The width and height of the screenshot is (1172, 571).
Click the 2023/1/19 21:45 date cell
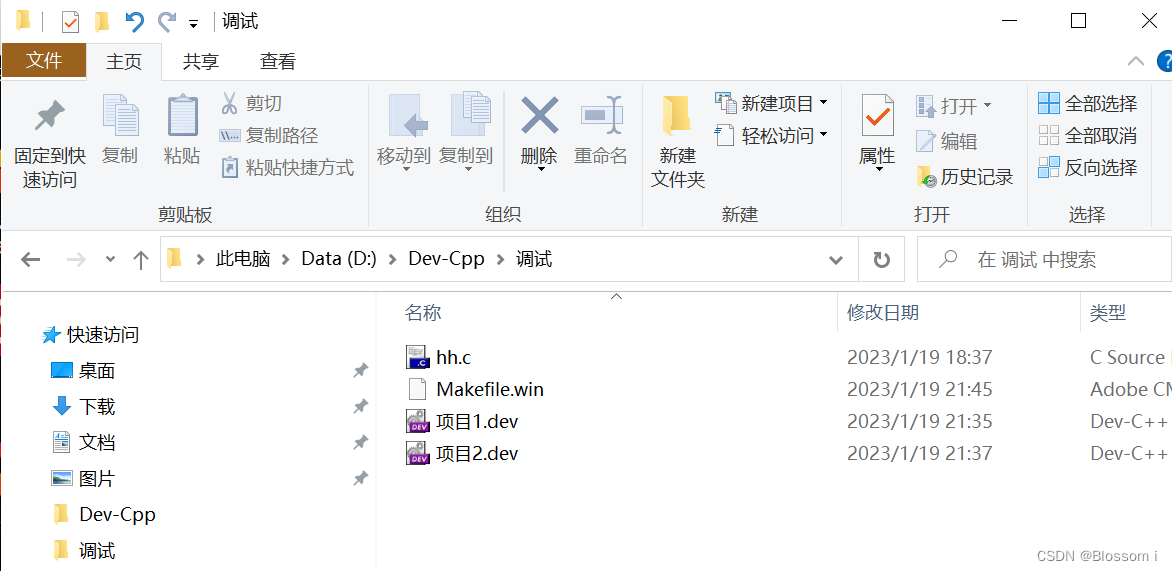tap(919, 389)
